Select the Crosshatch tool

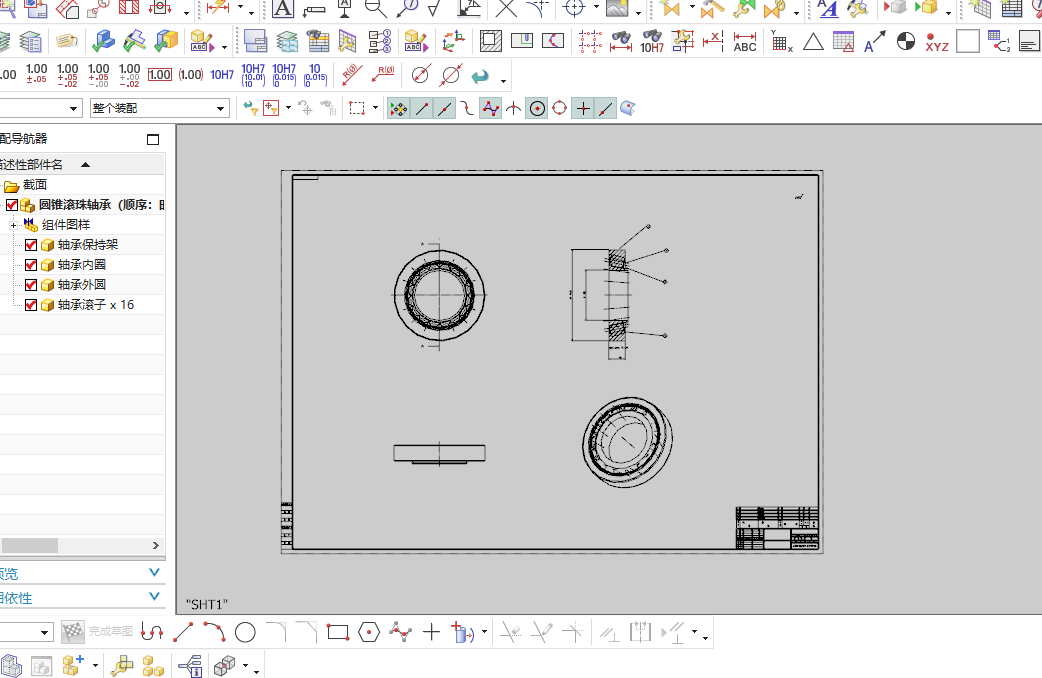click(490, 41)
